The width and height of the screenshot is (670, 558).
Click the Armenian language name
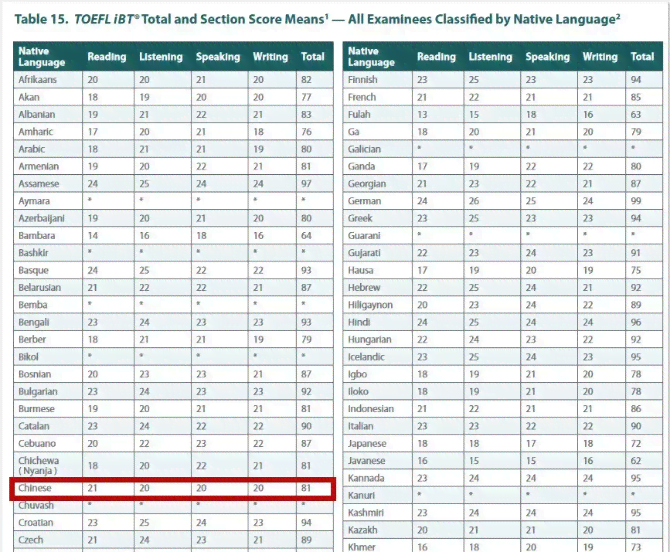pos(38,166)
